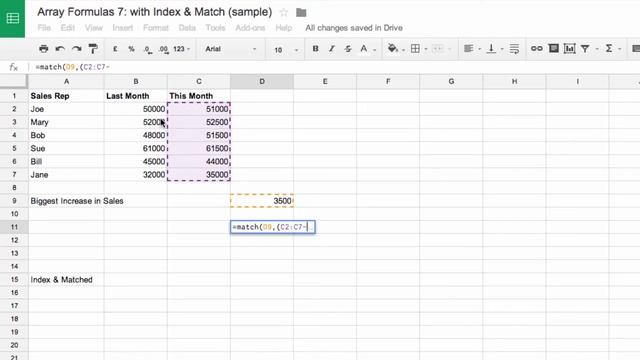Viewport: 640px width, 360px height.
Task: Select the Index & Matched cell
Action: (x=66, y=280)
